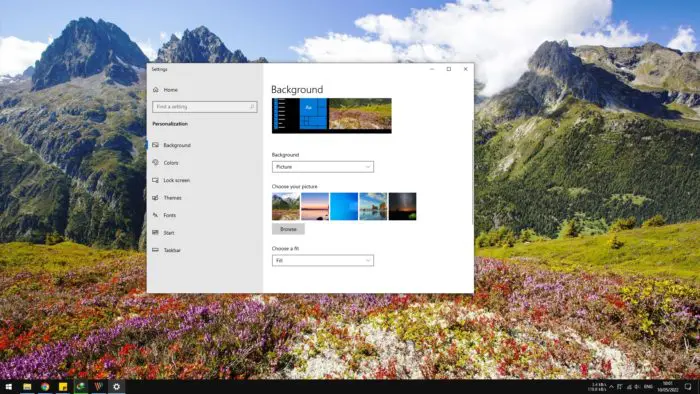Open File Explorer from the taskbar
The height and width of the screenshot is (394, 700).
27,387
